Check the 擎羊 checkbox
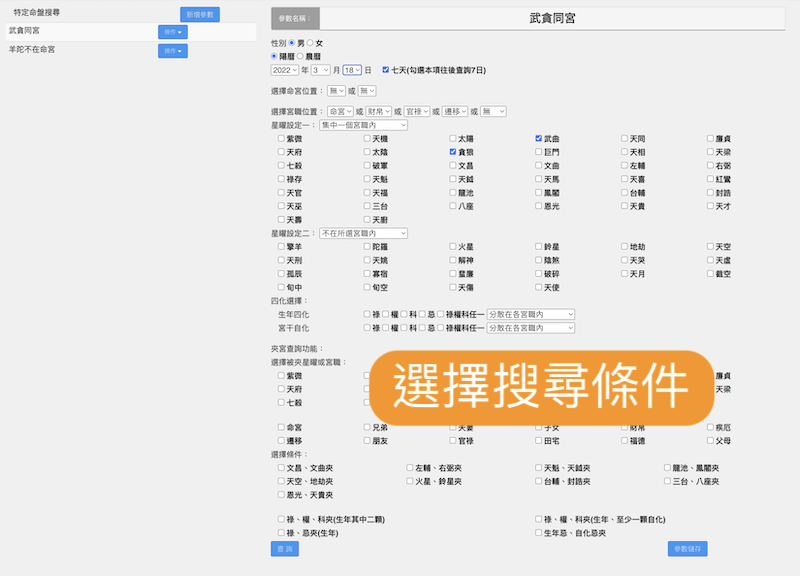 coord(281,246)
